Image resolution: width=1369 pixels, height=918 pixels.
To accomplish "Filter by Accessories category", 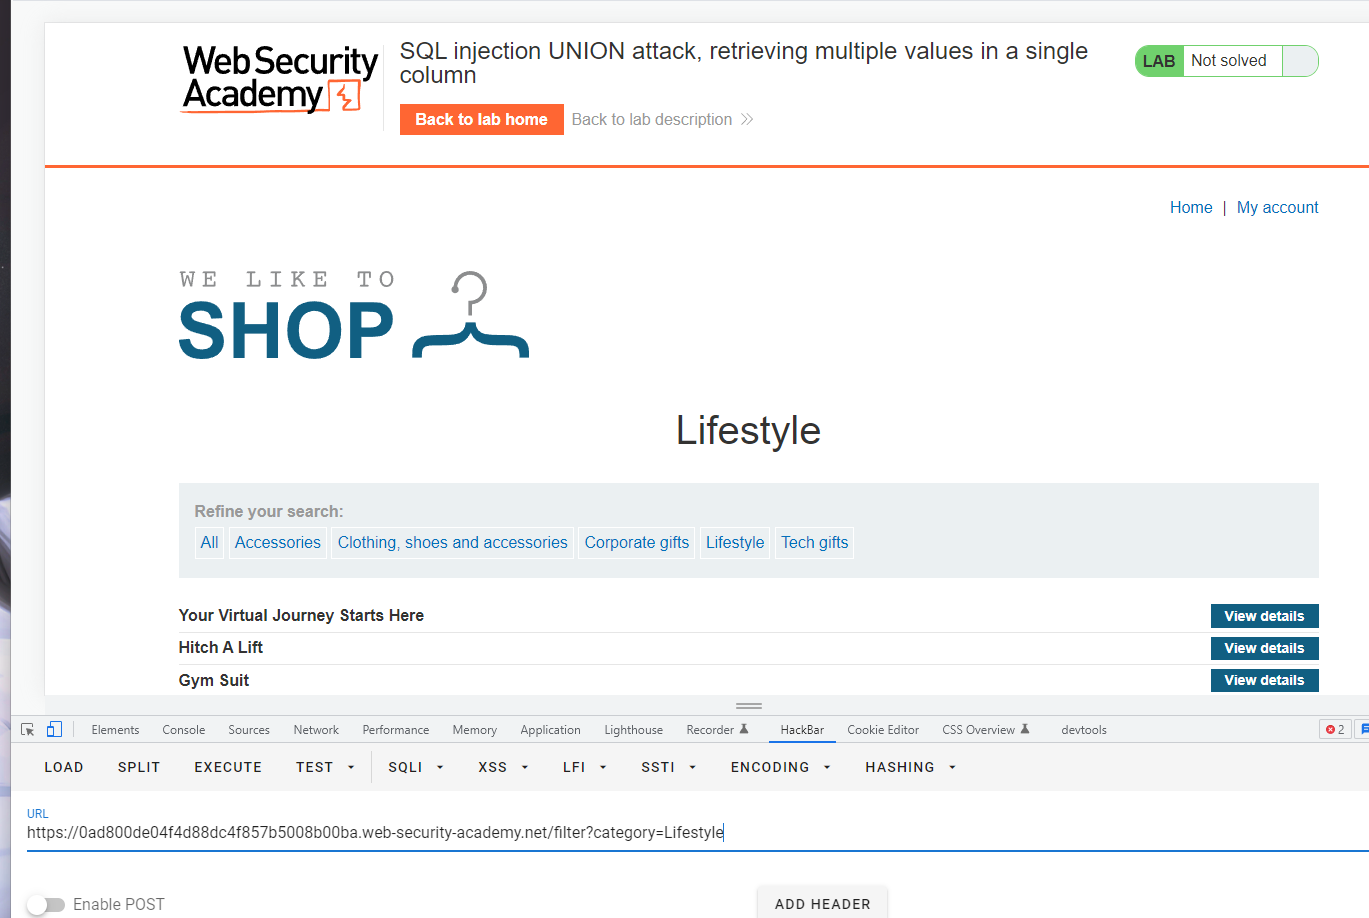I will (x=278, y=542).
